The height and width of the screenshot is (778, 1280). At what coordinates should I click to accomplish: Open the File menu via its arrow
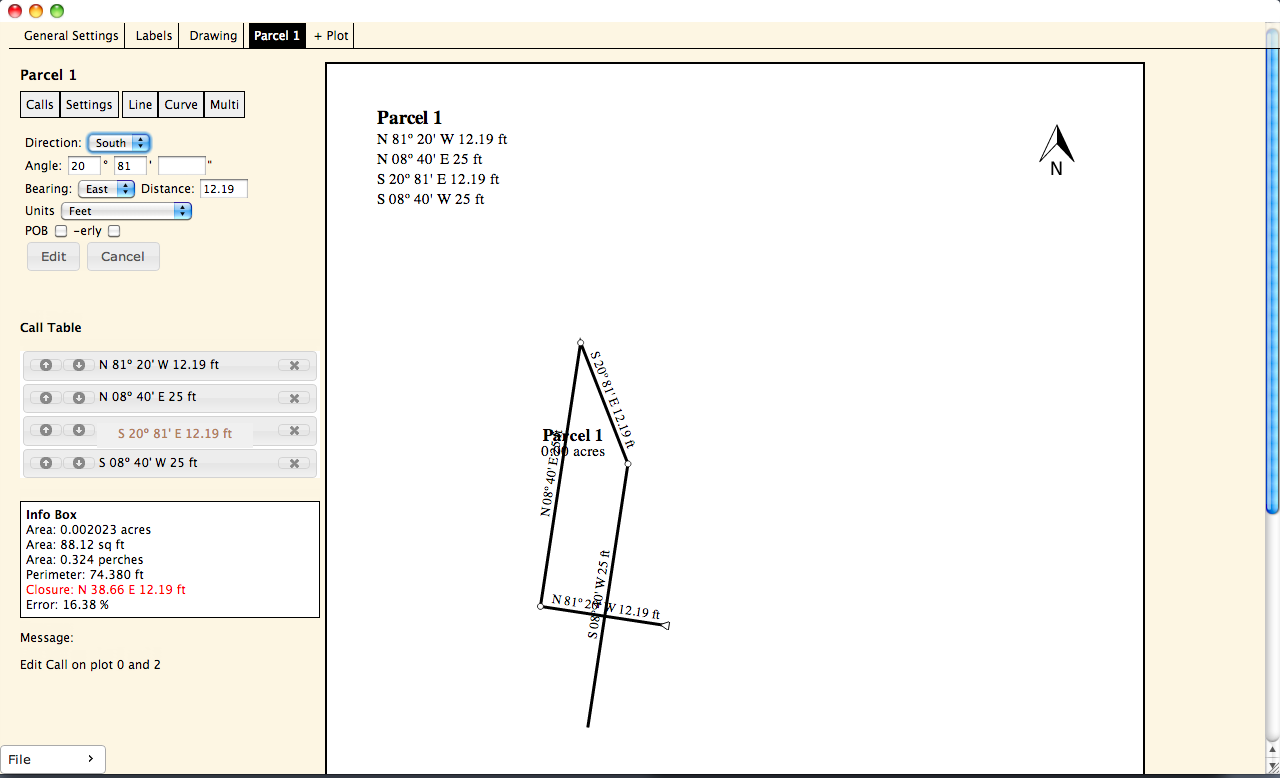pyautogui.click(x=91, y=759)
